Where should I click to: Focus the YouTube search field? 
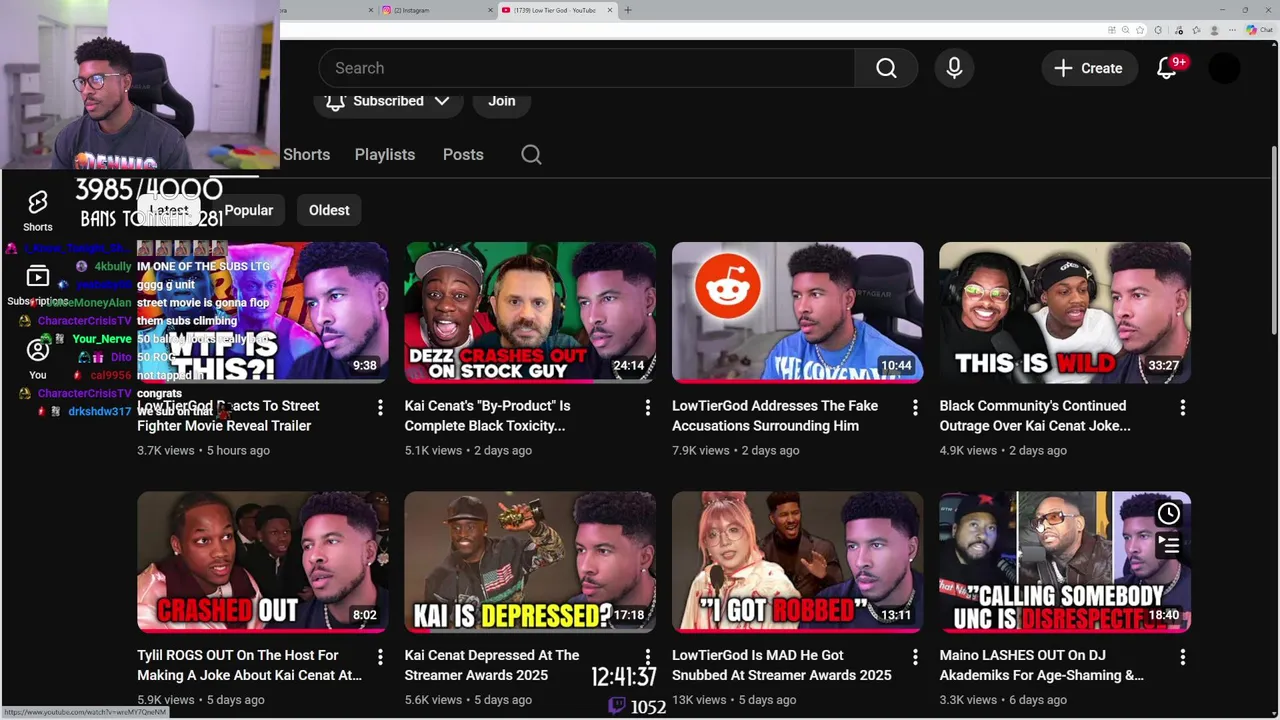pyautogui.click(x=587, y=68)
